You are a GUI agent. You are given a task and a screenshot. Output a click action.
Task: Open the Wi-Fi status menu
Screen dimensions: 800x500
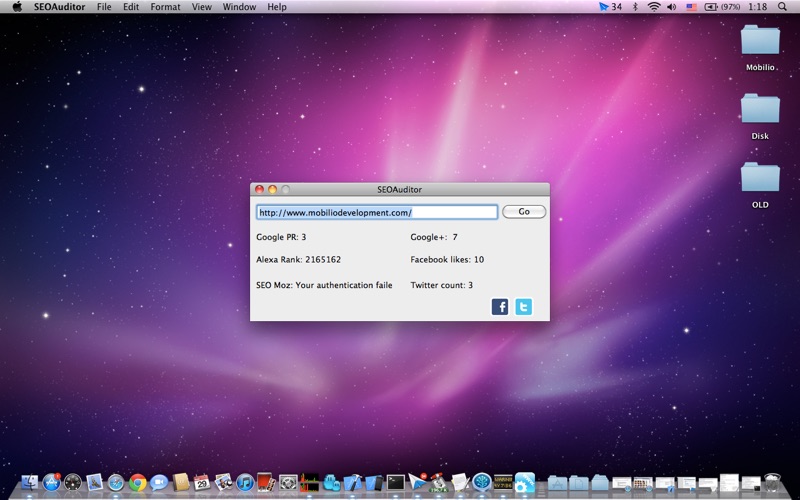click(x=654, y=7)
